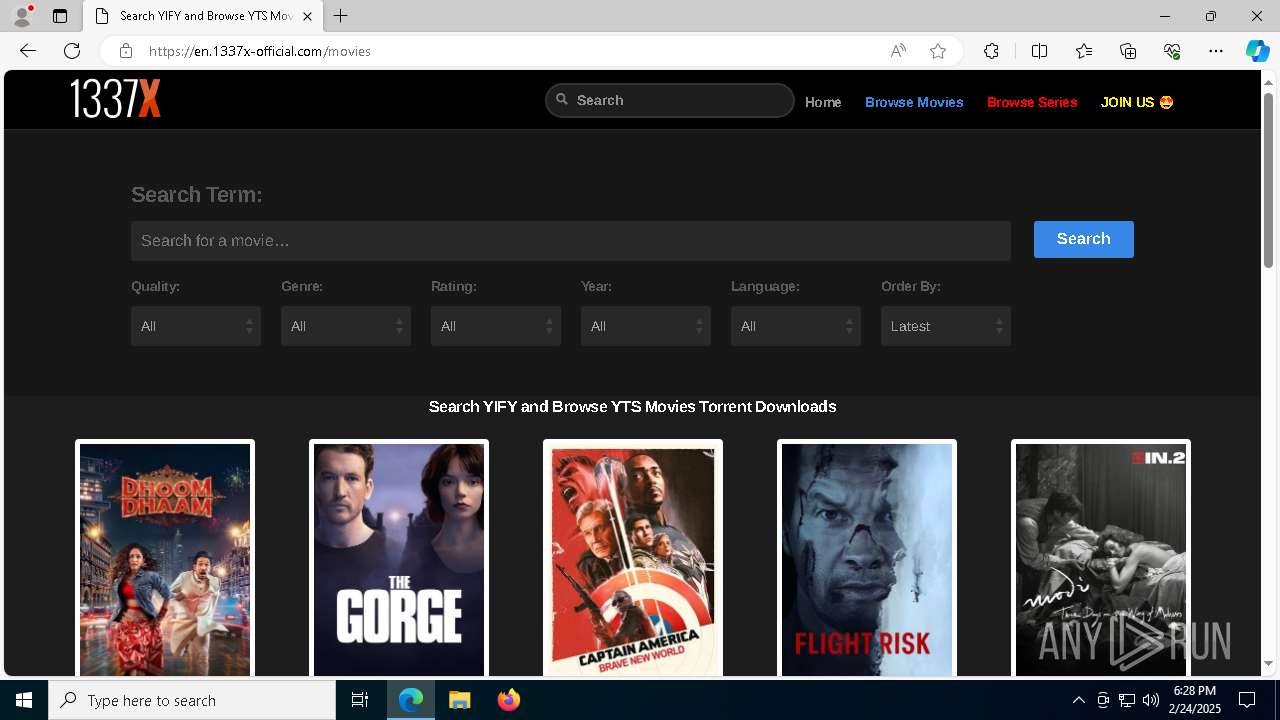The width and height of the screenshot is (1280, 720).
Task: Expand the Quality dropdown
Action: coord(196,326)
